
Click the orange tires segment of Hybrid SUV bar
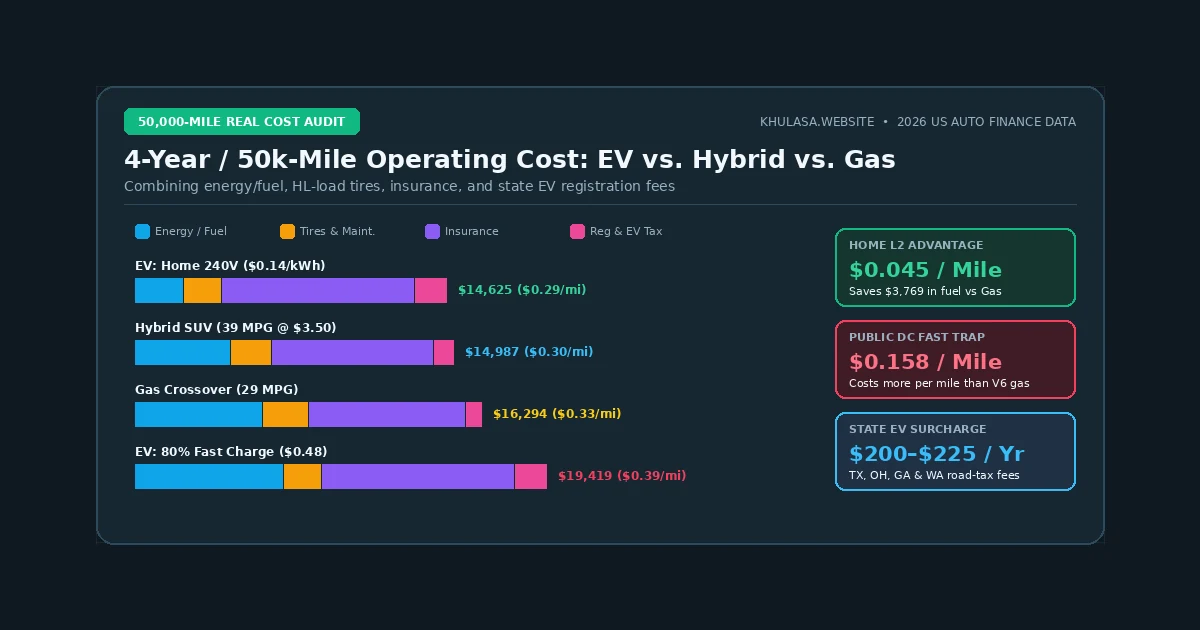coord(251,352)
